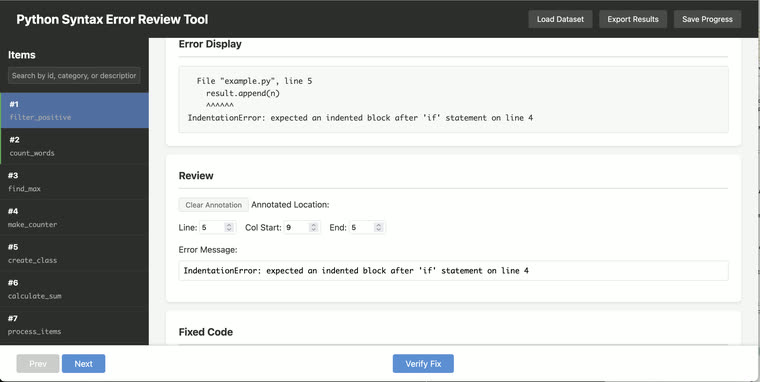
Task: Open Export Results in the header
Action: coord(633,19)
